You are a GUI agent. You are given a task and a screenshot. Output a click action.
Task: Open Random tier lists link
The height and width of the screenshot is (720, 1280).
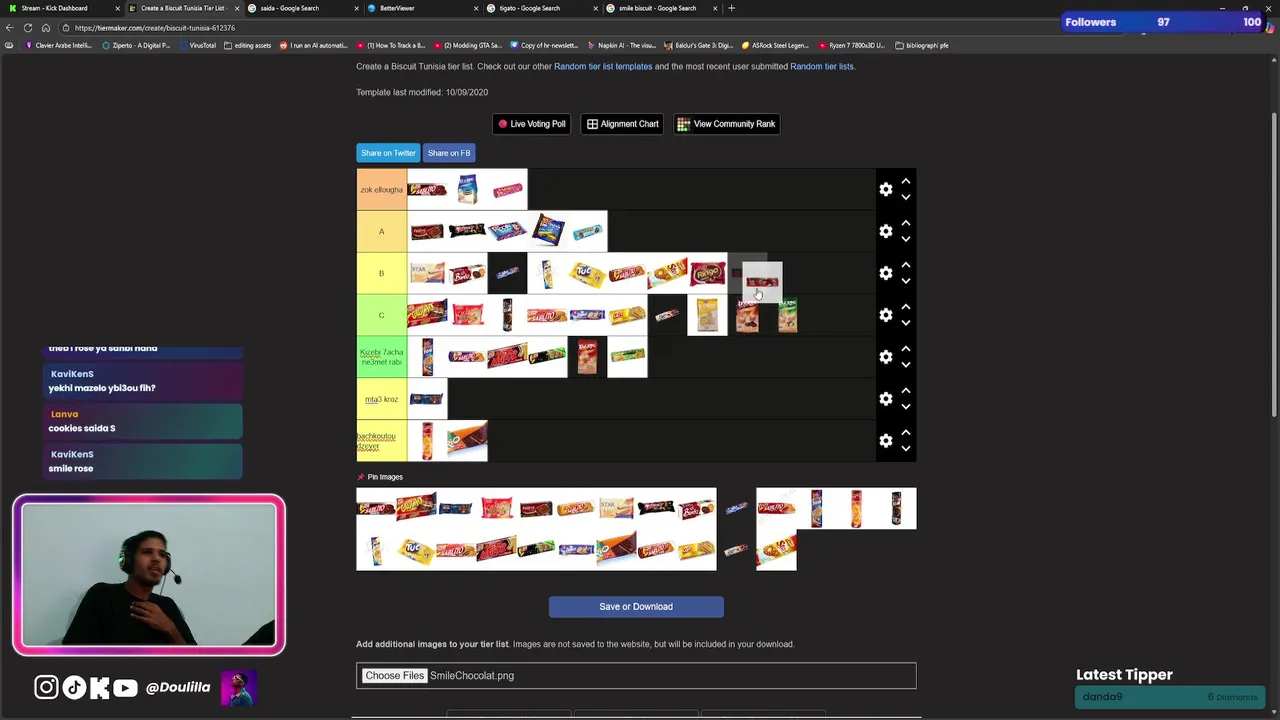[822, 67]
